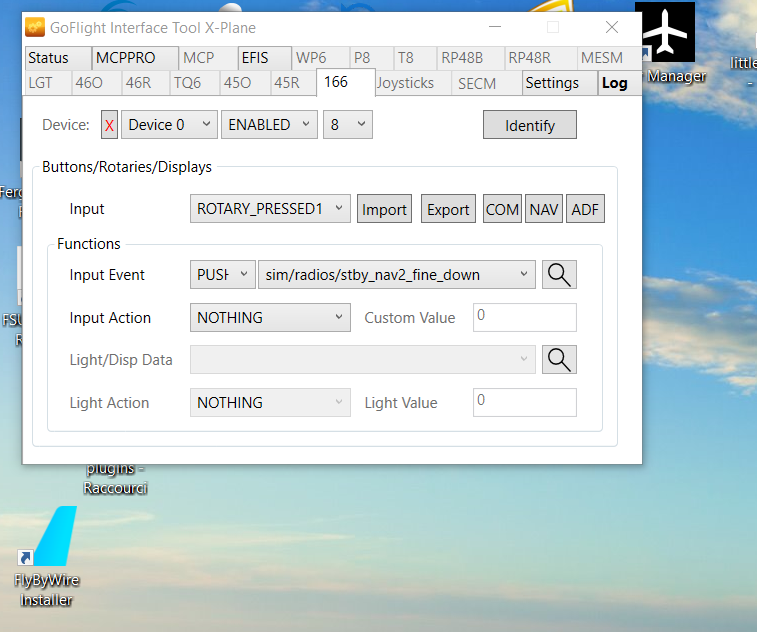Viewport: 757px width, 632px height.
Task: Click the Light Value input field
Action: tap(525, 403)
